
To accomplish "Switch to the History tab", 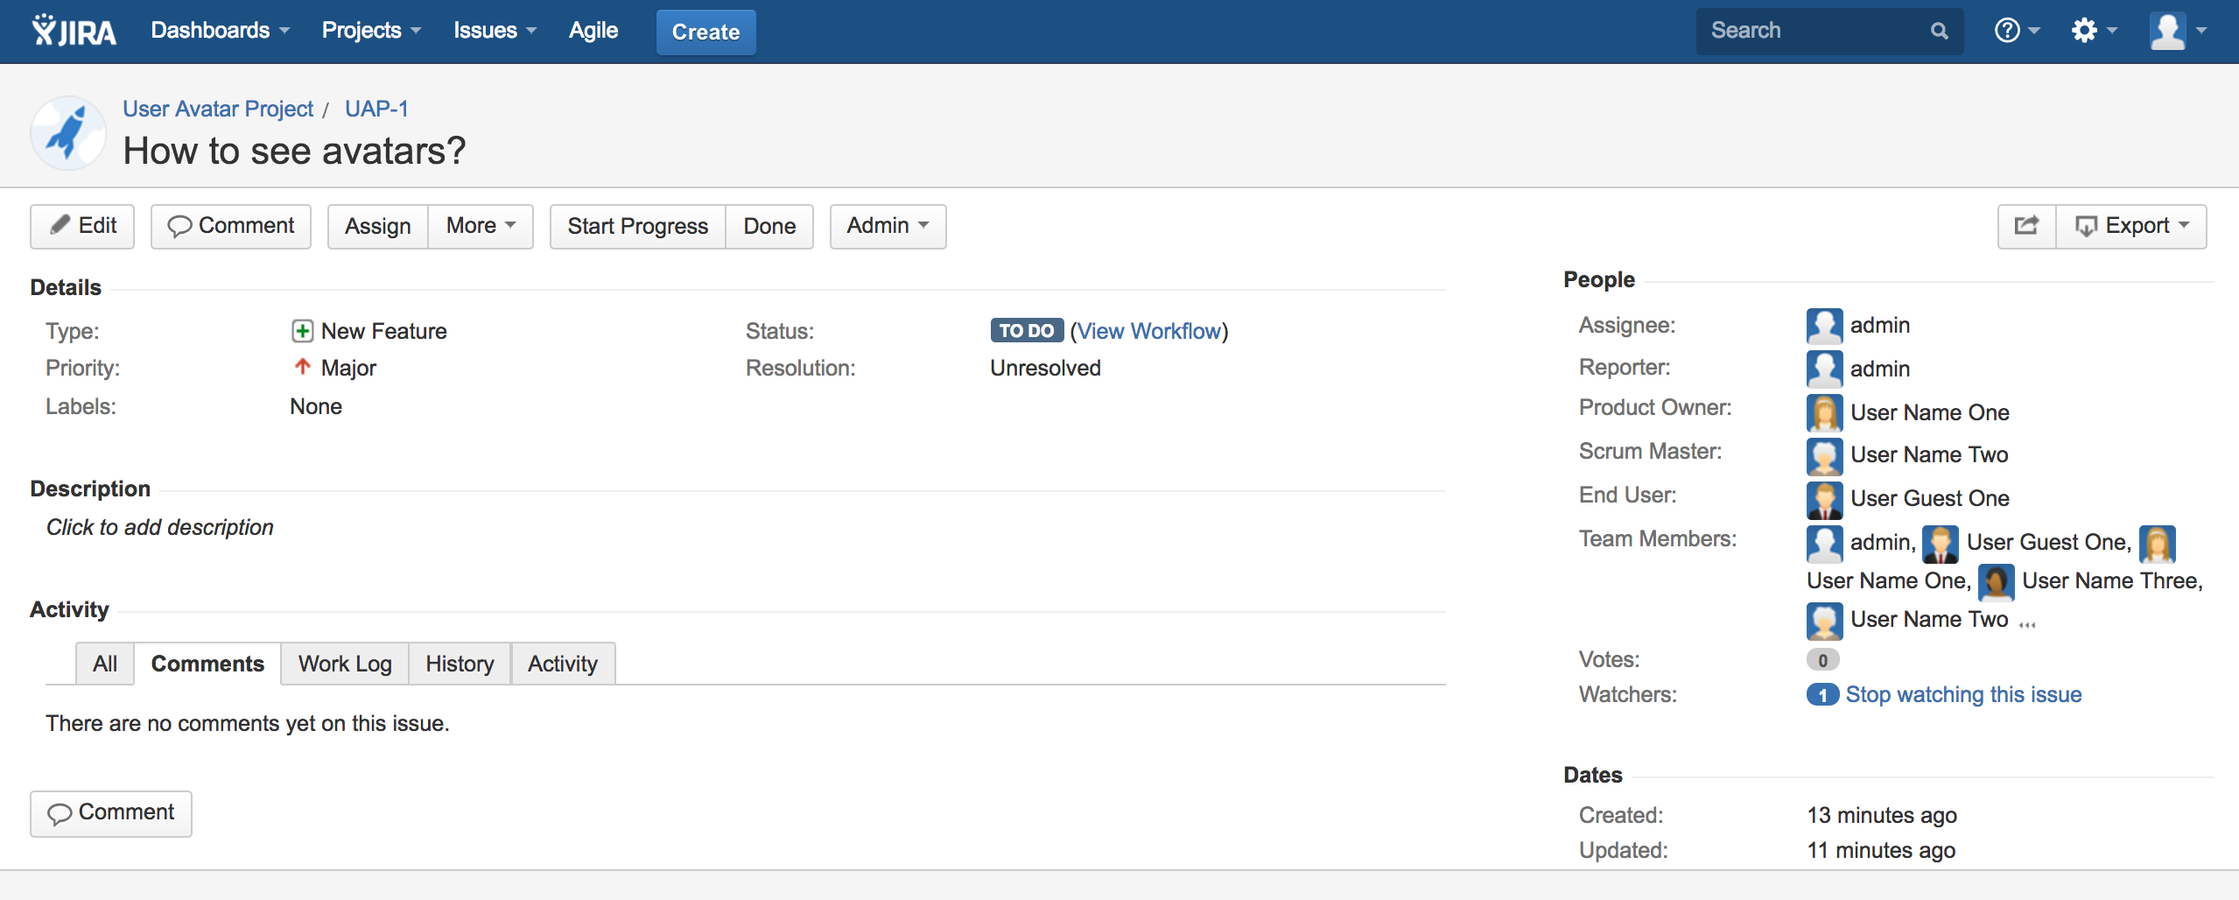I will coord(460,664).
